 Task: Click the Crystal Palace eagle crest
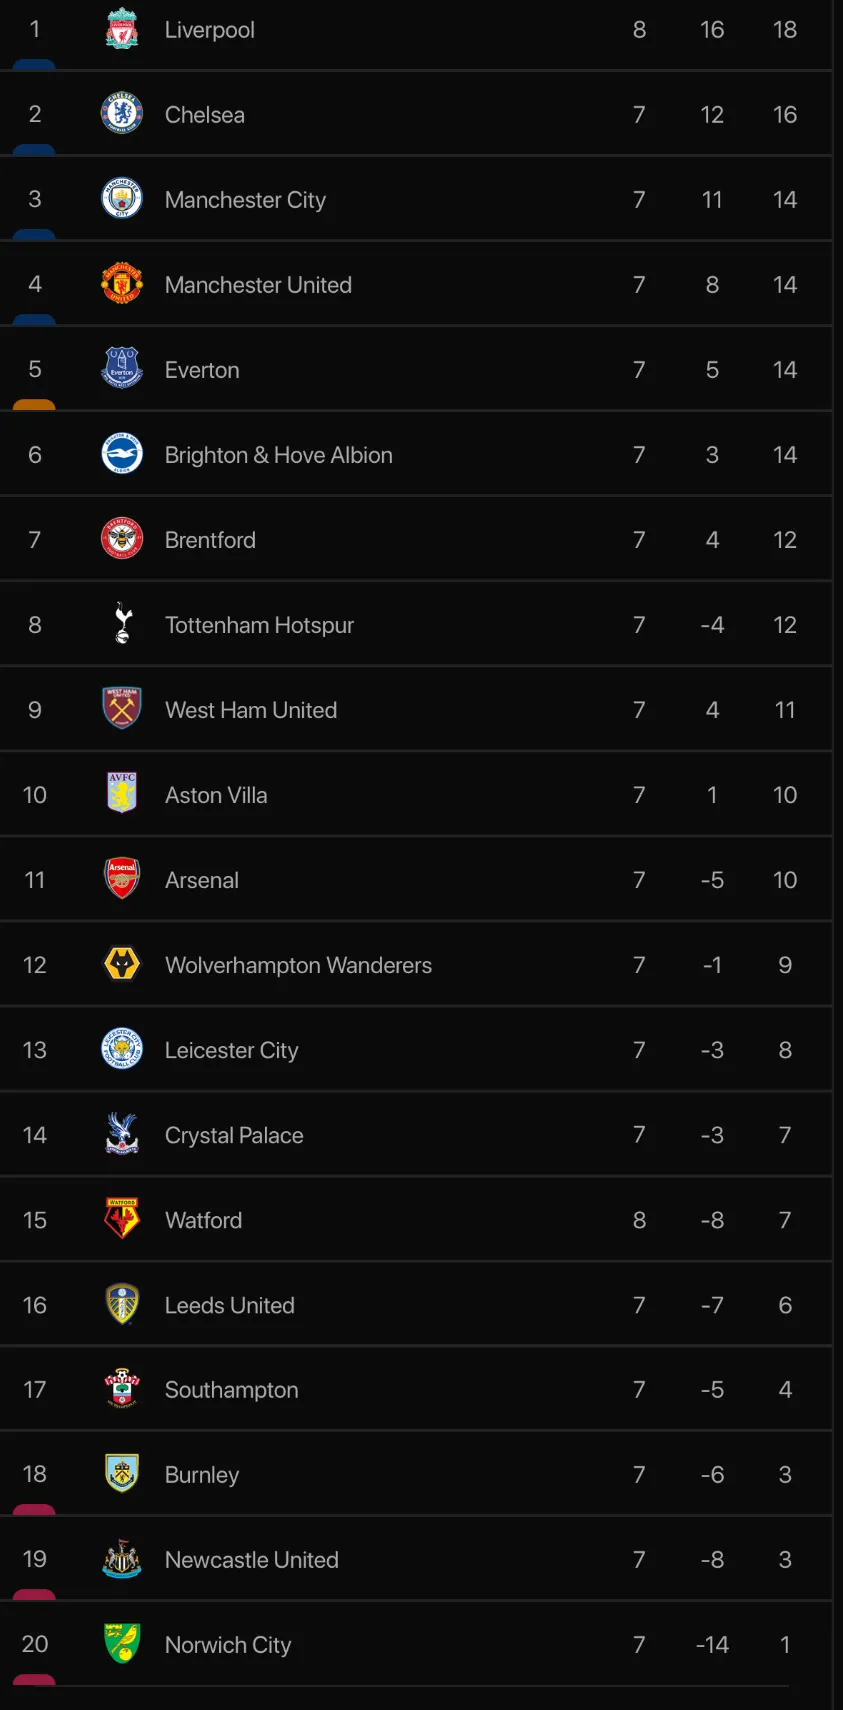[122, 1134]
